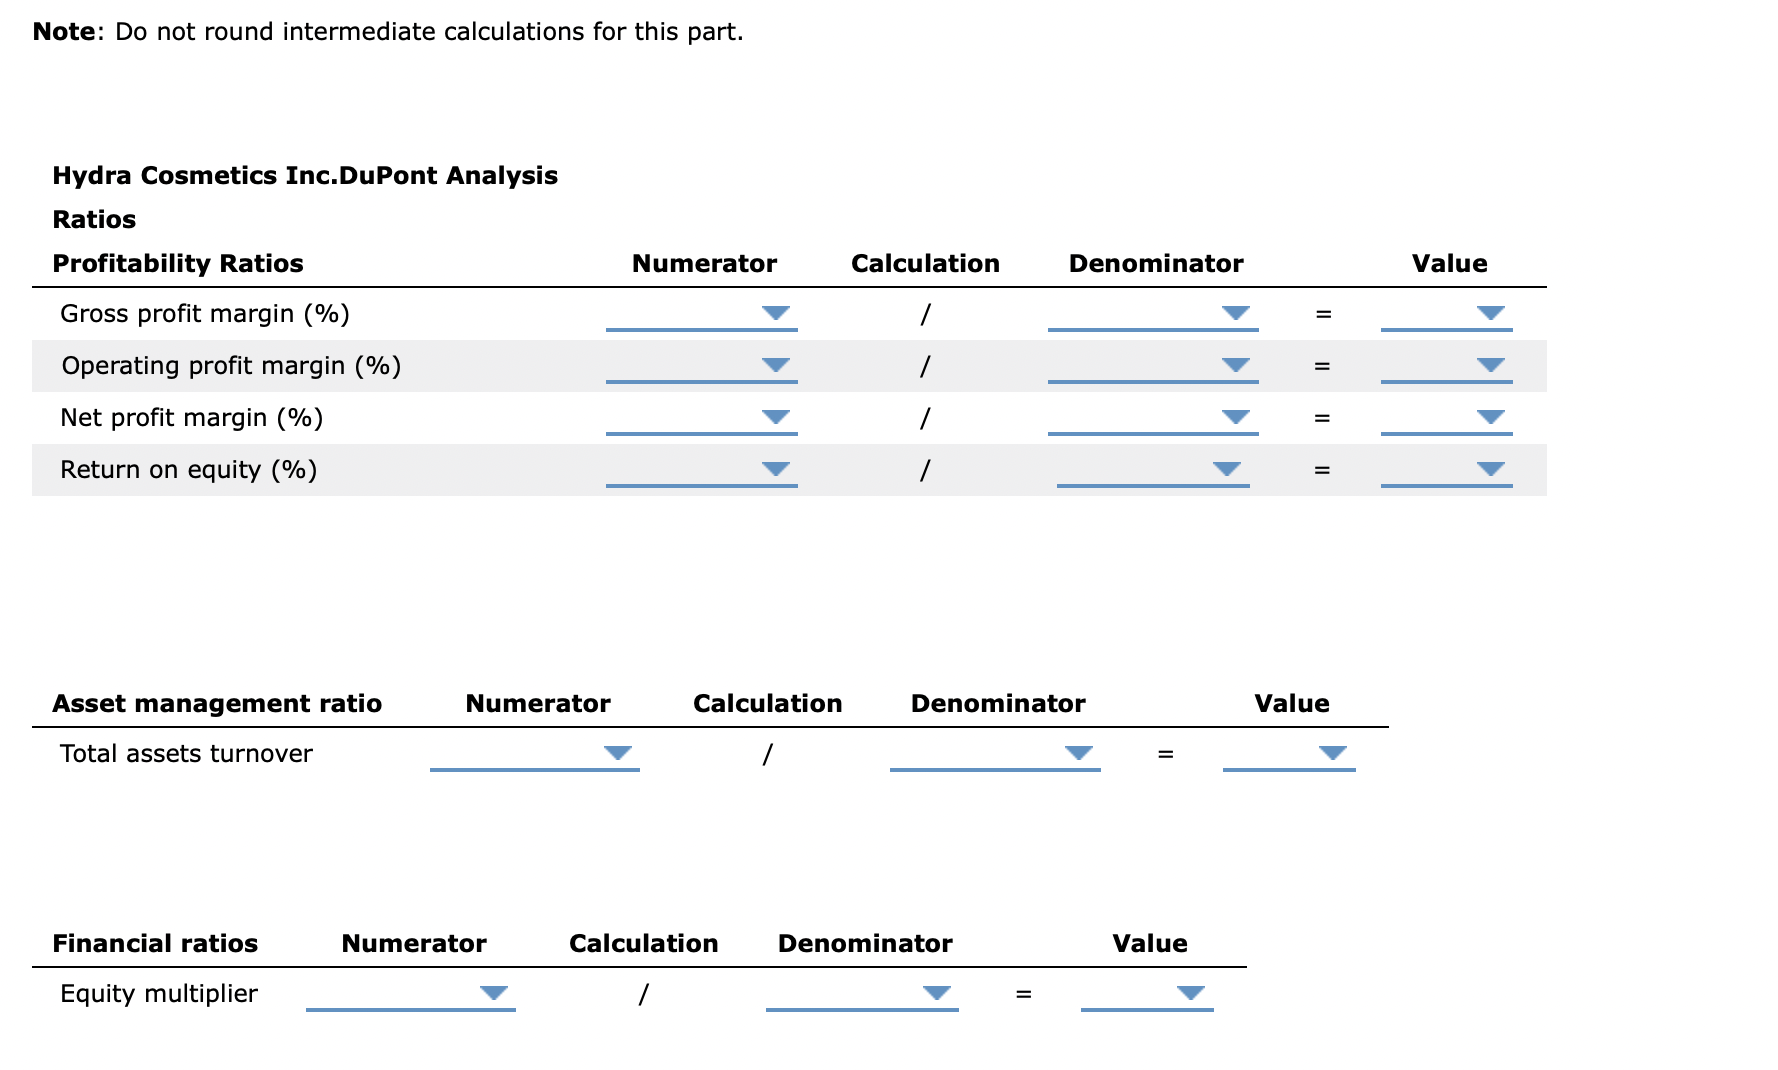Click the Return on equity row label
The width and height of the screenshot is (1778, 1070).
pyautogui.click(x=189, y=469)
